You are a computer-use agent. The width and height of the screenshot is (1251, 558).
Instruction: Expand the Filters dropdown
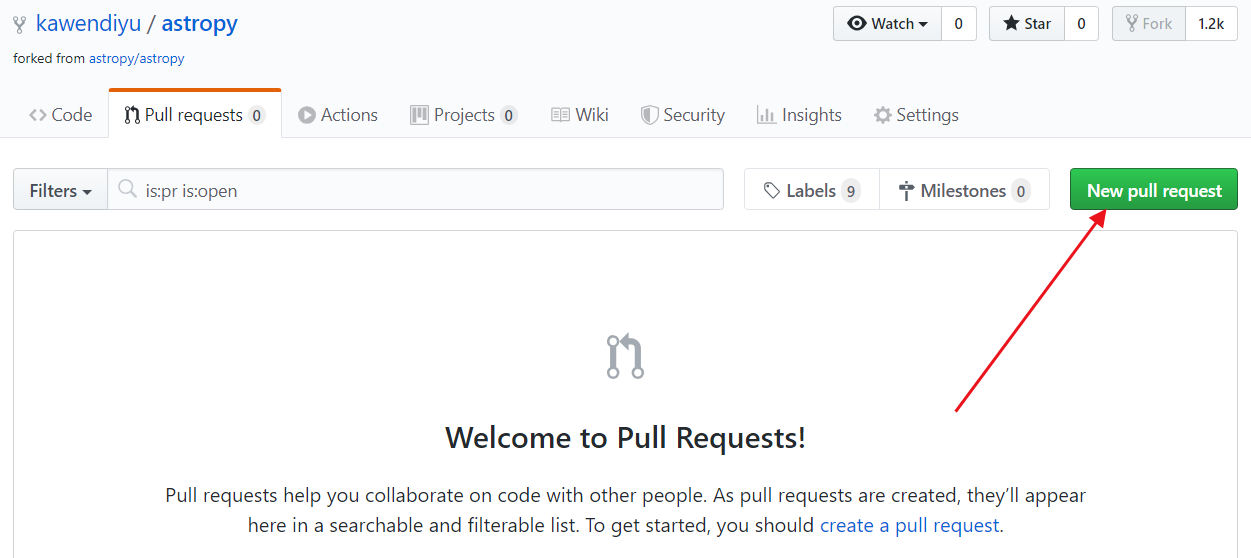tap(60, 190)
